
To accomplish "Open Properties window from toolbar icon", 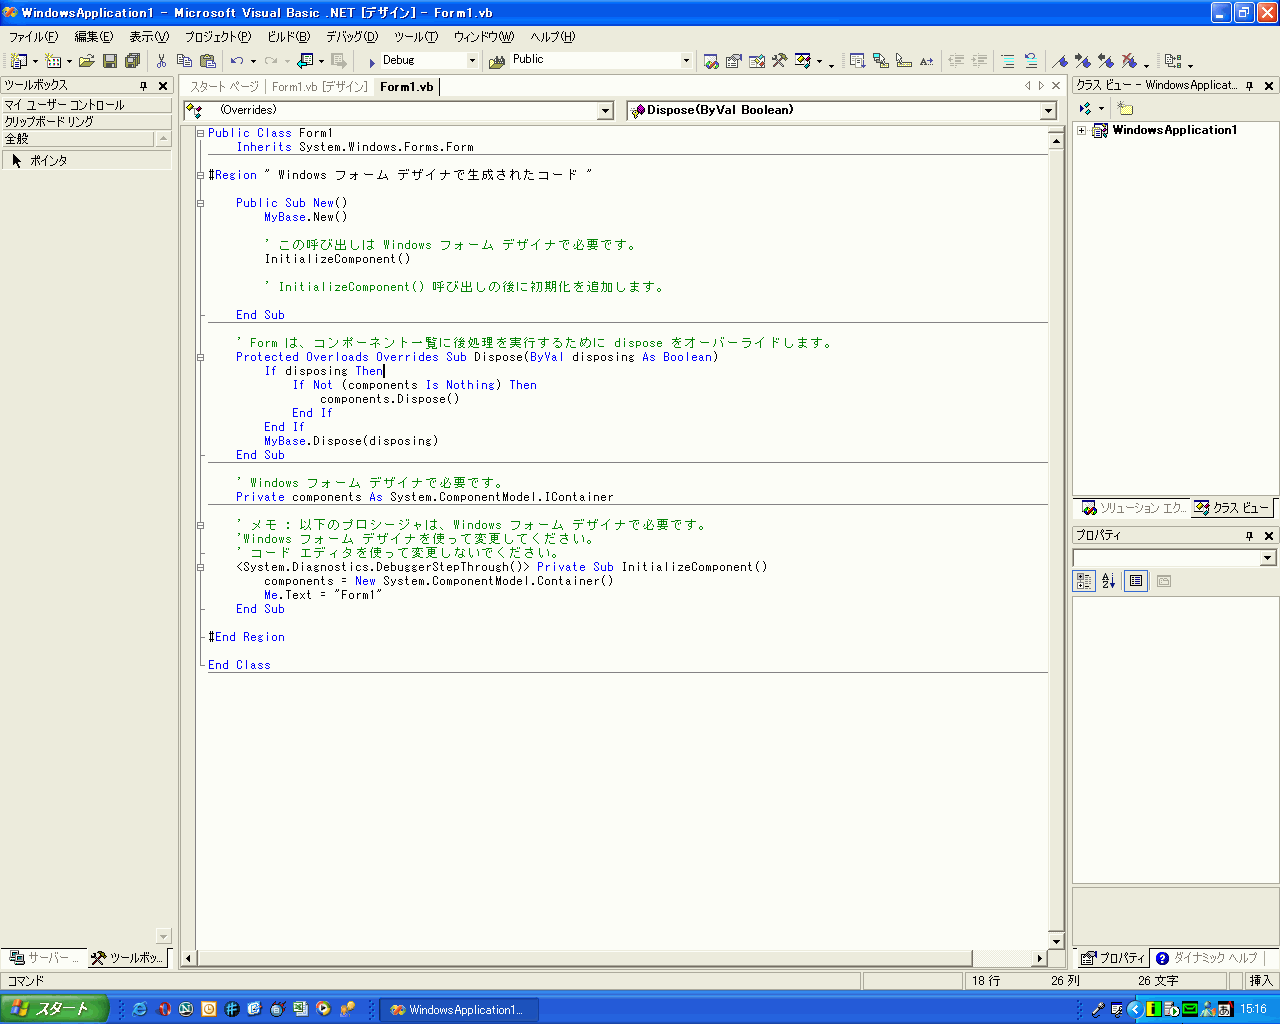I will [x=733, y=61].
